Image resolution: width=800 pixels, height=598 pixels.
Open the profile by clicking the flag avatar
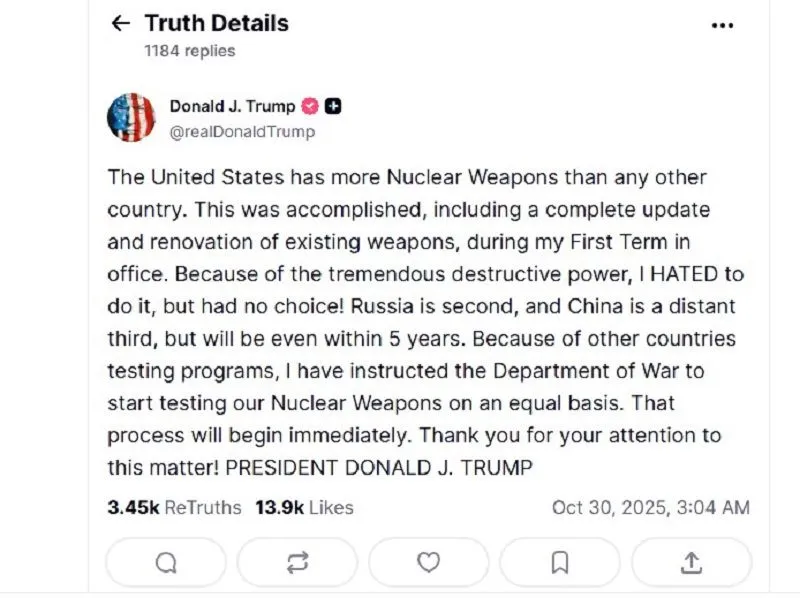click(130, 116)
